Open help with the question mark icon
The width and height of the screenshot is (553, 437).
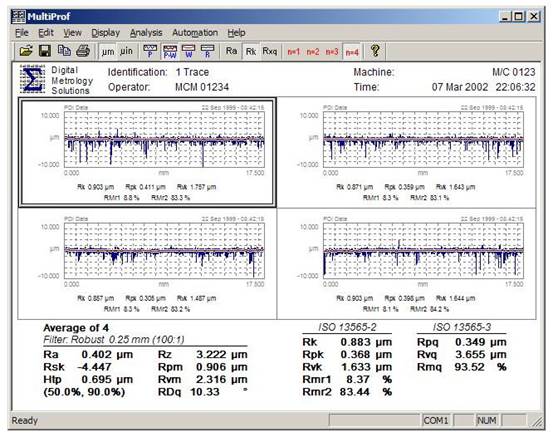[x=375, y=51]
